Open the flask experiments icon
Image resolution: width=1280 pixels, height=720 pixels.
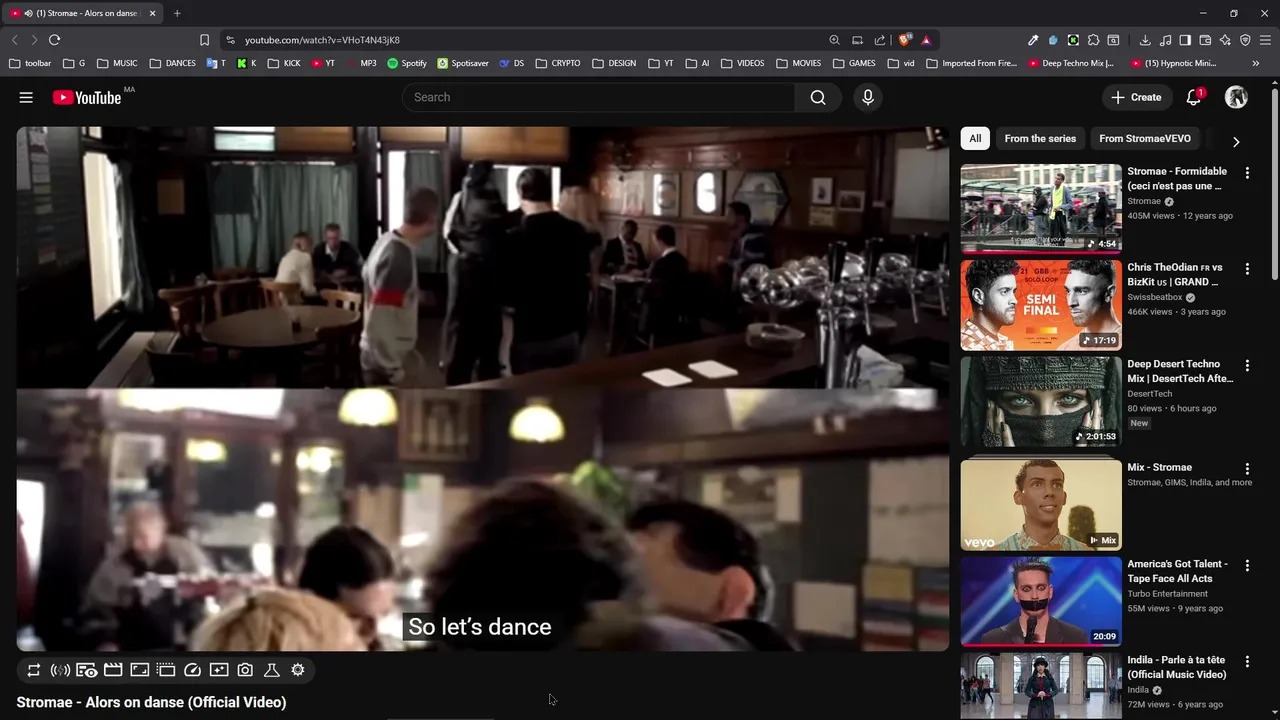pyautogui.click(x=271, y=670)
